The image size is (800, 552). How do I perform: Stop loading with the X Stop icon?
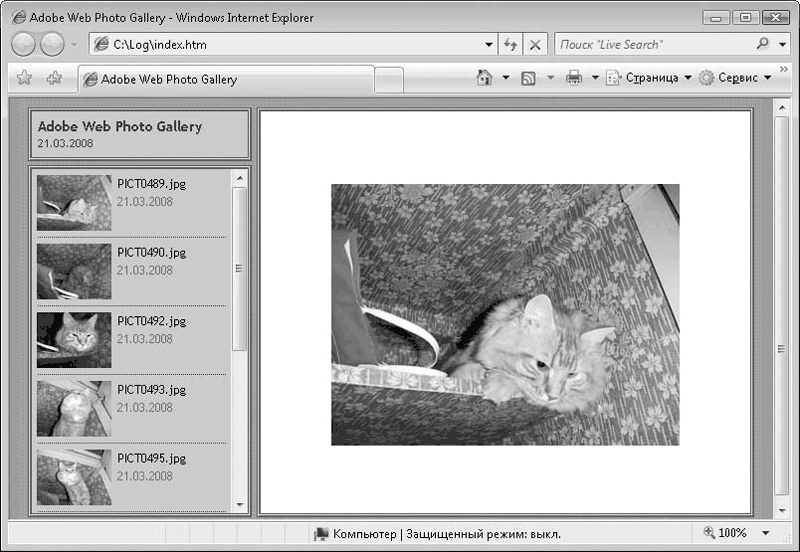[x=535, y=45]
